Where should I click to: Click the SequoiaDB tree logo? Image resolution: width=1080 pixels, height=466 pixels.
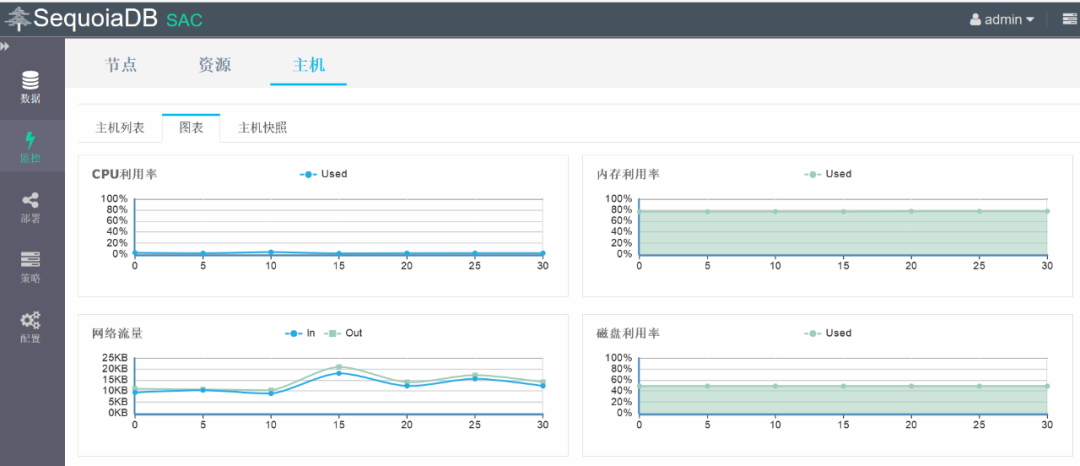(x=17, y=19)
